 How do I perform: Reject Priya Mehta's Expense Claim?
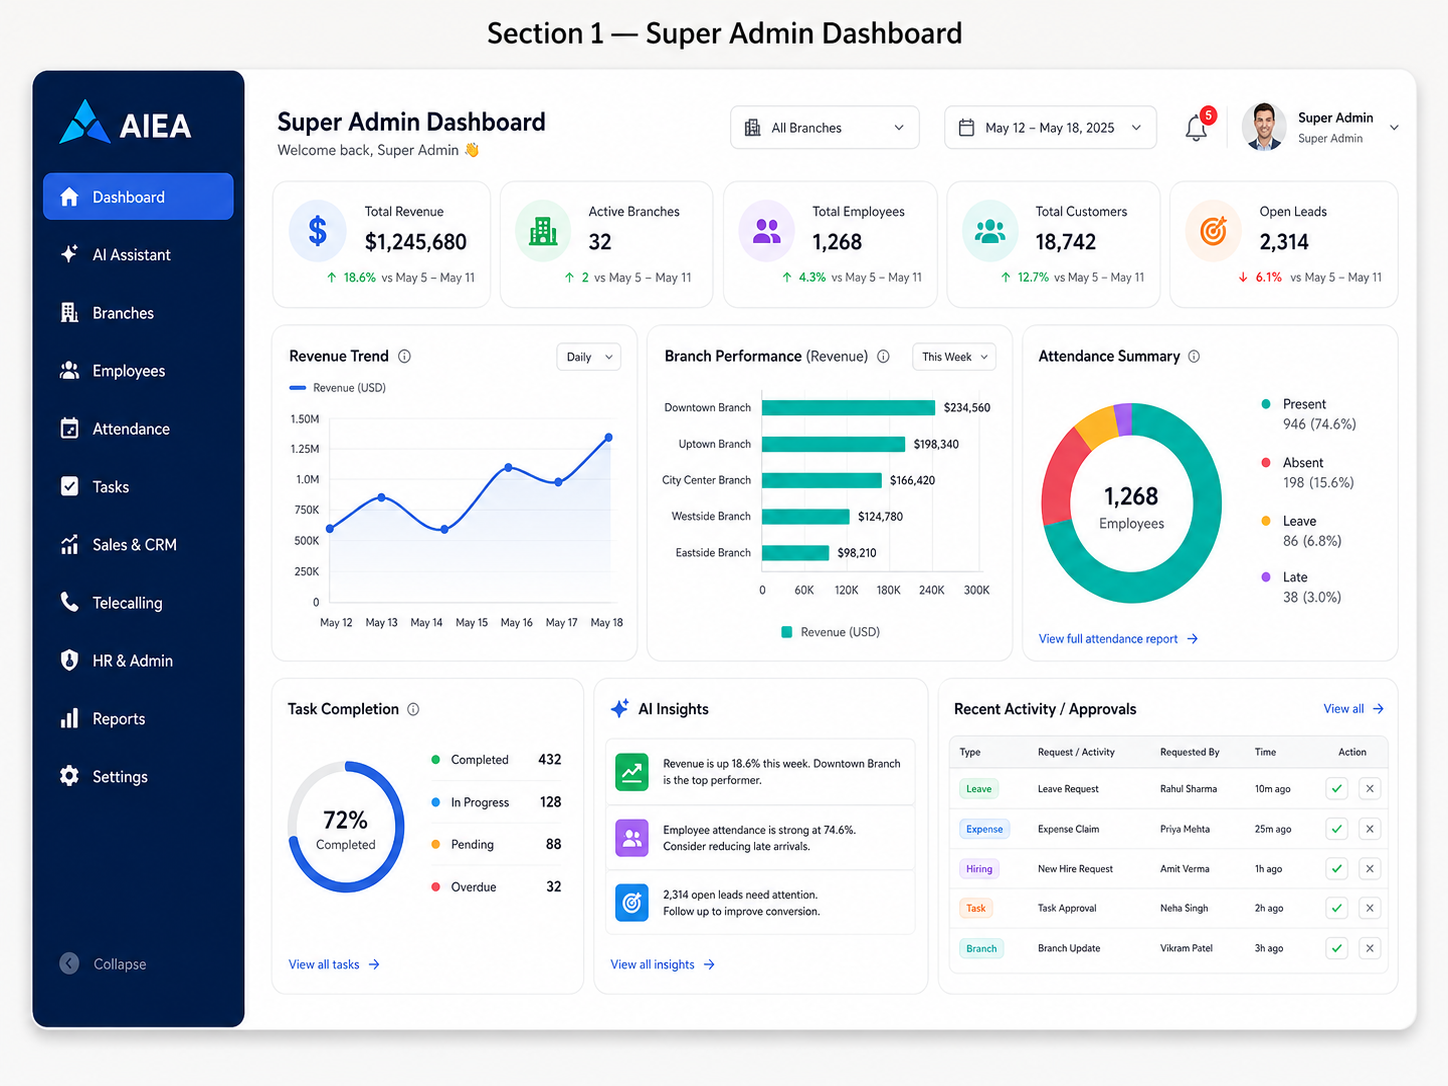tap(1370, 829)
